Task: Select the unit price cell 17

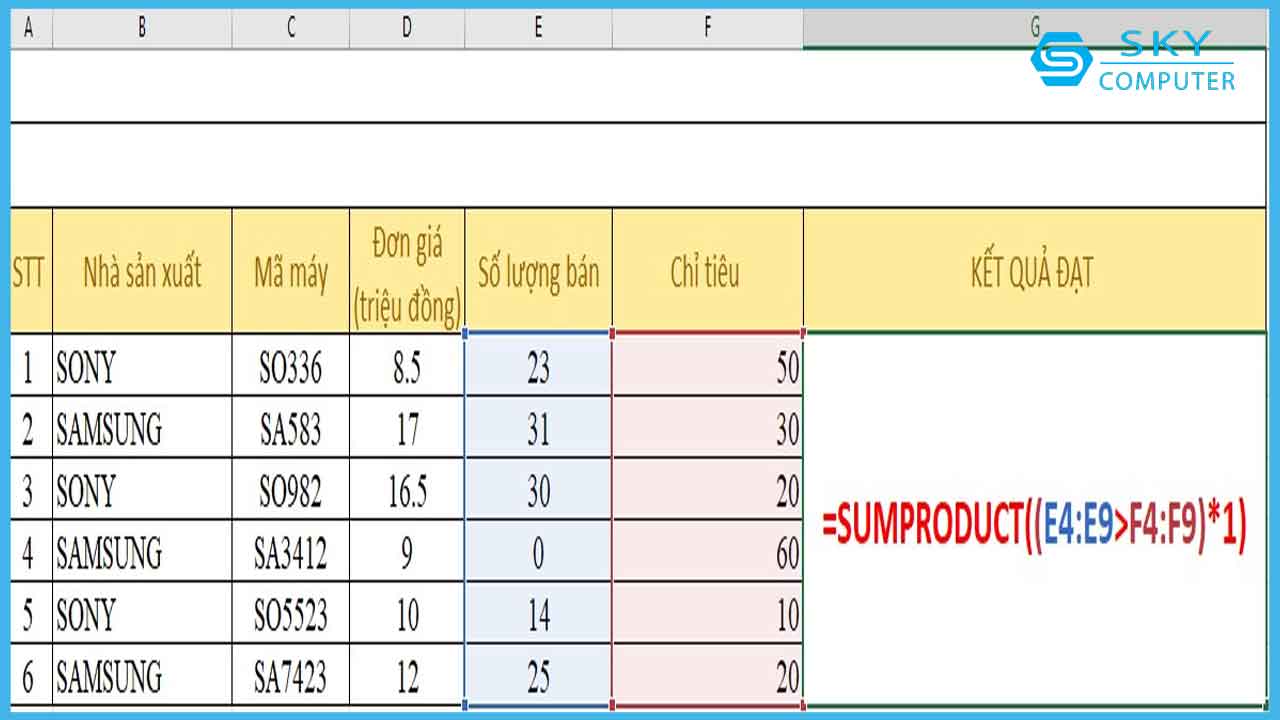Action: [x=407, y=427]
